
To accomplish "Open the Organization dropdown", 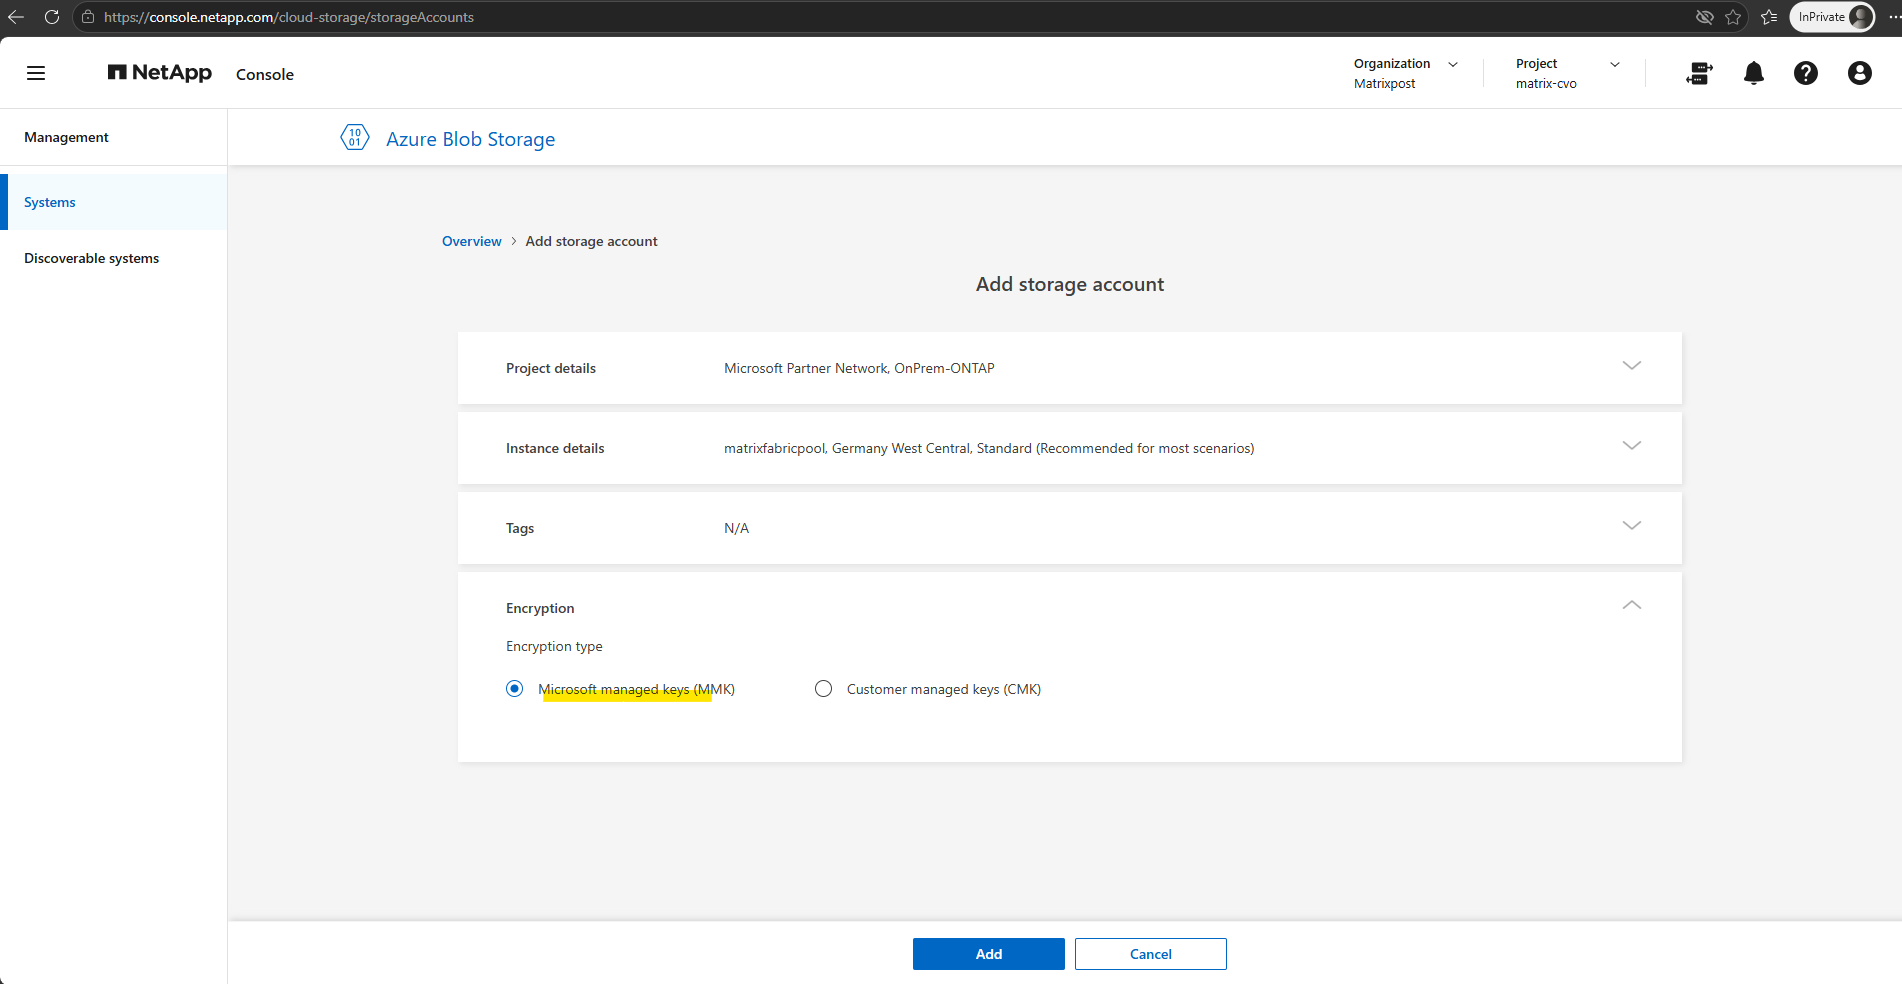I will click(x=1407, y=73).
